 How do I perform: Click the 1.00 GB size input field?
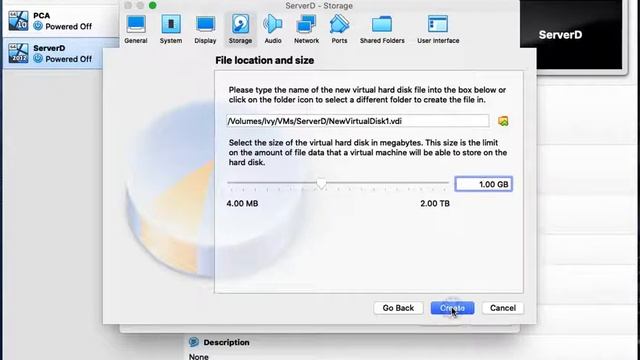coord(484,184)
